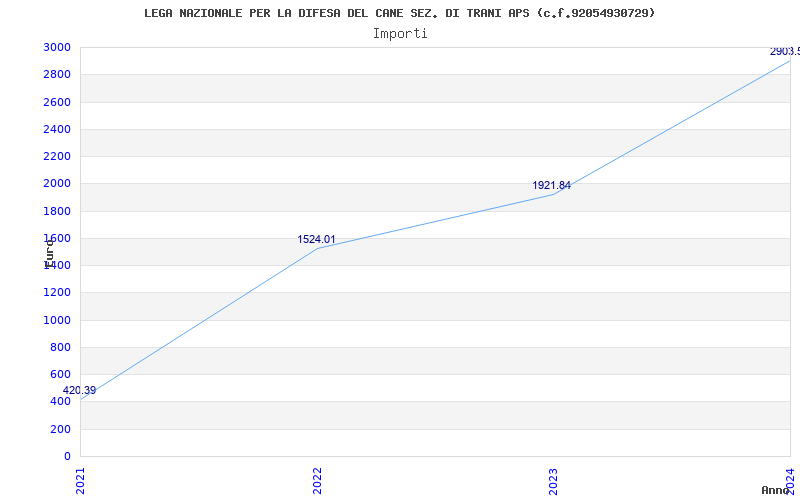Click the 420.39 data point label
The height and width of the screenshot is (500, 800).
(79, 390)
